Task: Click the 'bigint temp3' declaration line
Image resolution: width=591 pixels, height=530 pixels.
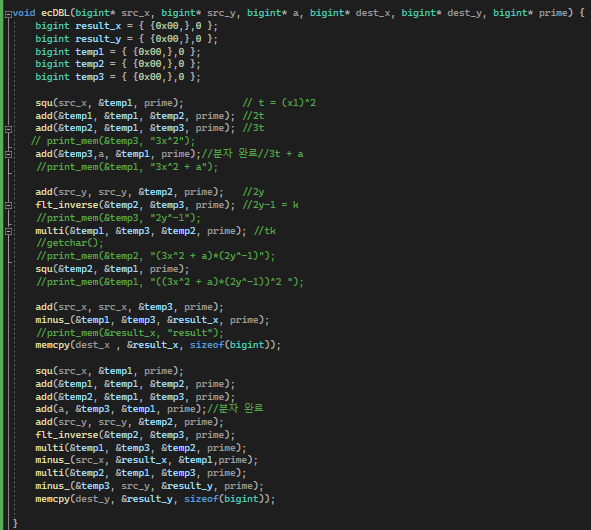Action: [x=118, y=77]
